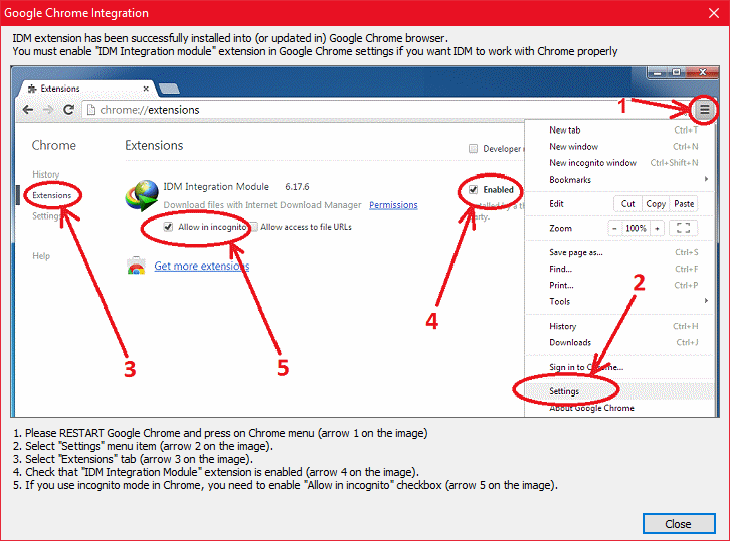The width and height of the screenshot is (730, 541).
Task: Click the Paste button in Edit row
Action: 684,203
